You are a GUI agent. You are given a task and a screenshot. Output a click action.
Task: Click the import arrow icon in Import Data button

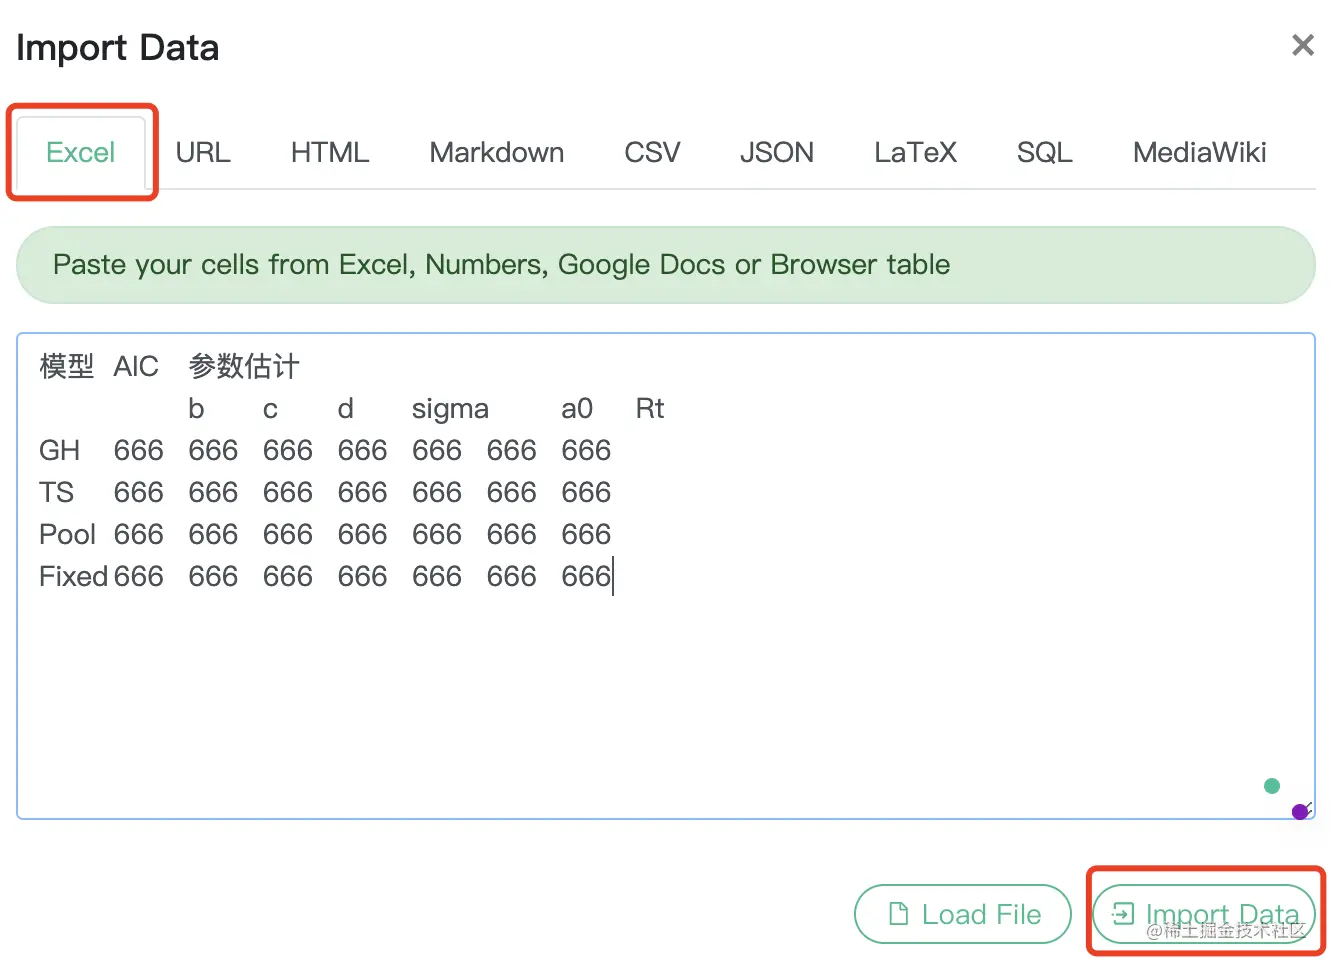tap(1124, 913)
